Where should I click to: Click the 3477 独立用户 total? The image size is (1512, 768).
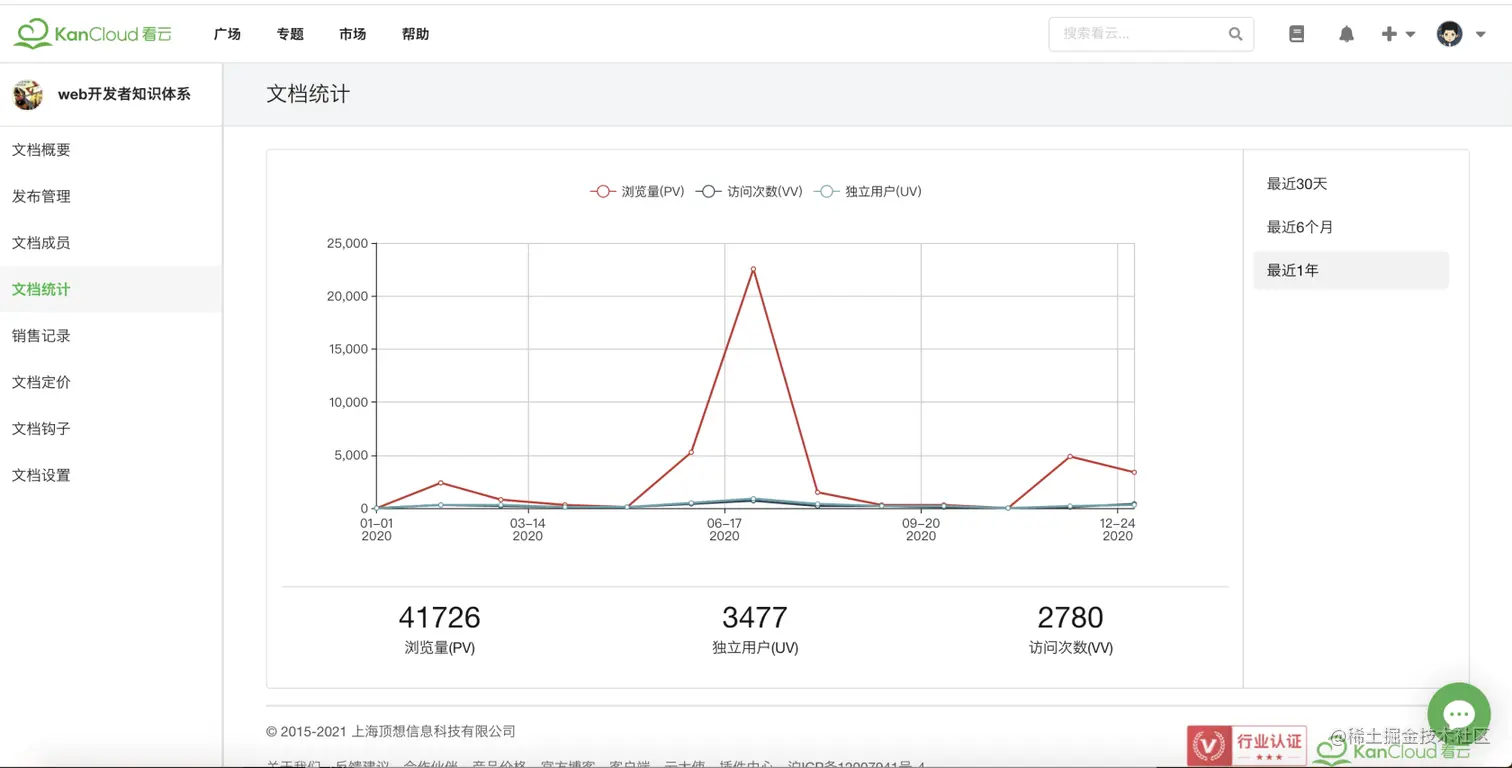755,617
